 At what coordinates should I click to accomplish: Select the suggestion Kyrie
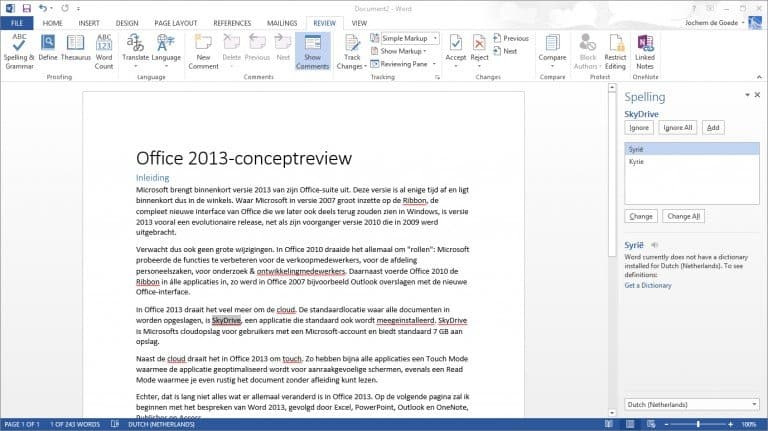[692, 162]
